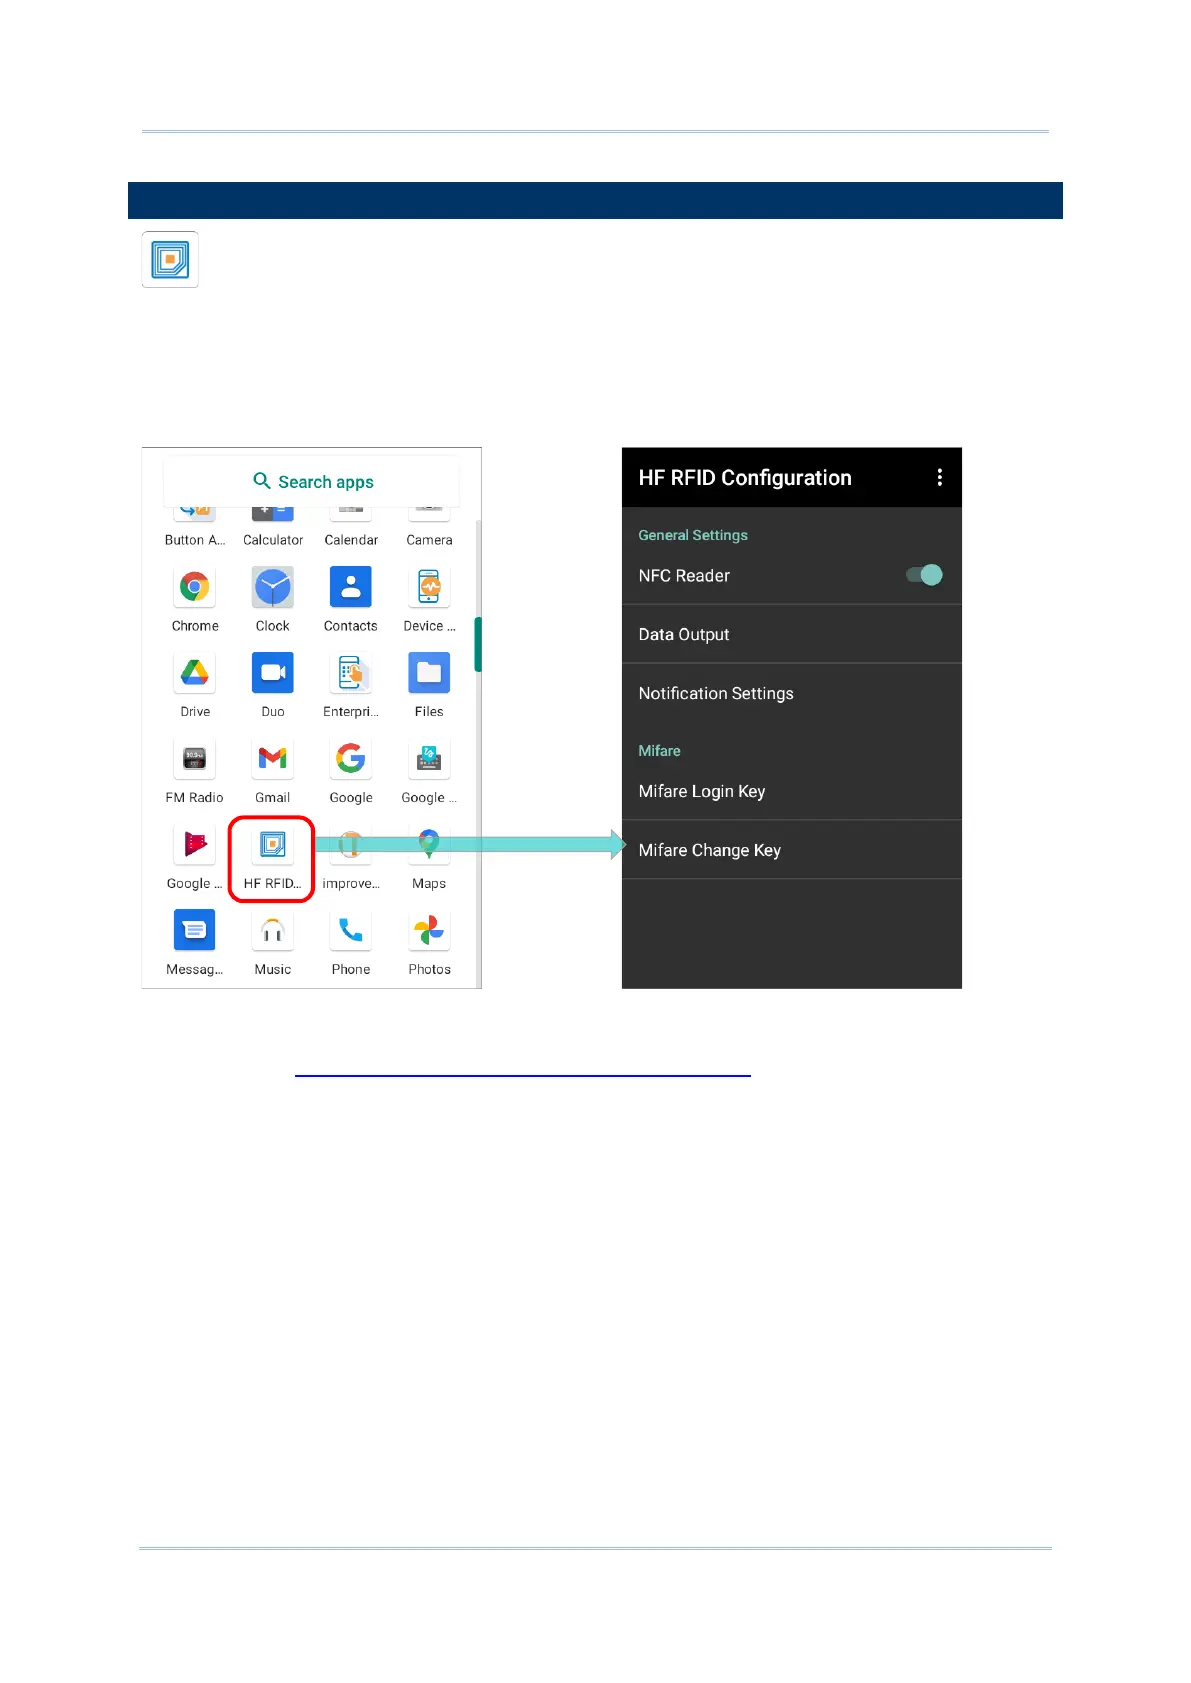Open the Calendar app

coord(351,515)
